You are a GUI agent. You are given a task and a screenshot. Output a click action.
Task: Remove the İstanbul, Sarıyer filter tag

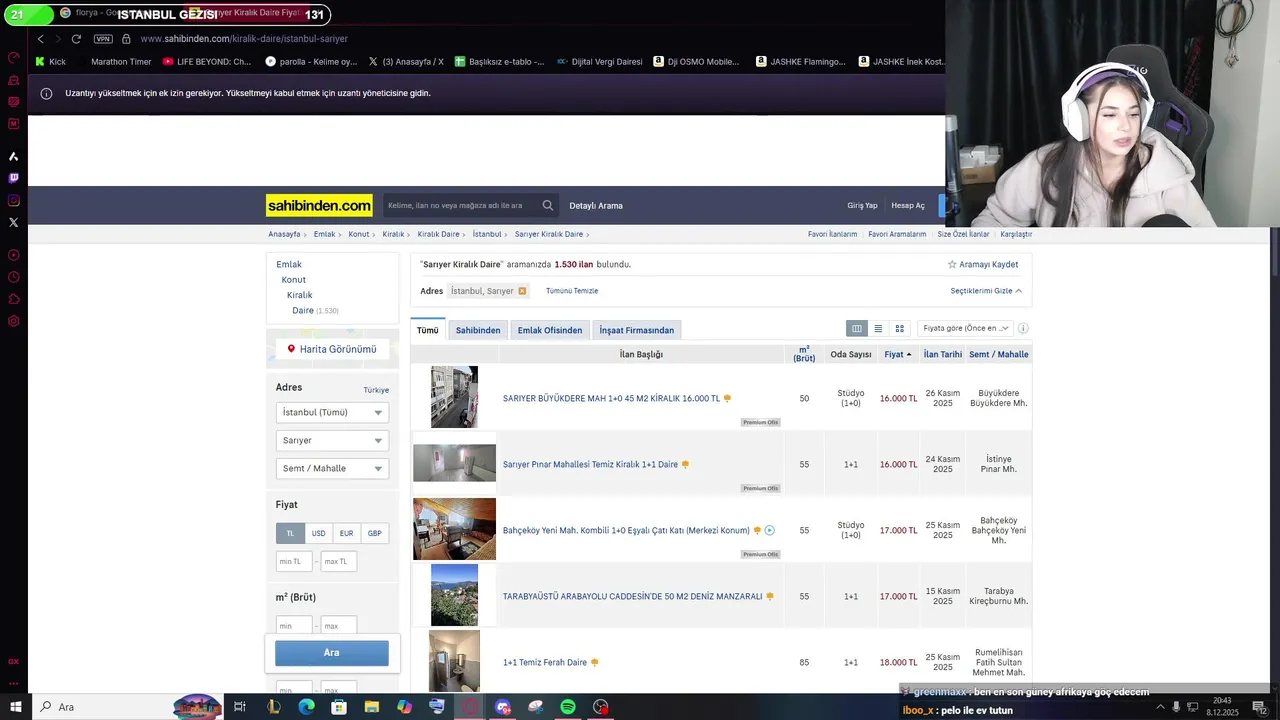522,291
